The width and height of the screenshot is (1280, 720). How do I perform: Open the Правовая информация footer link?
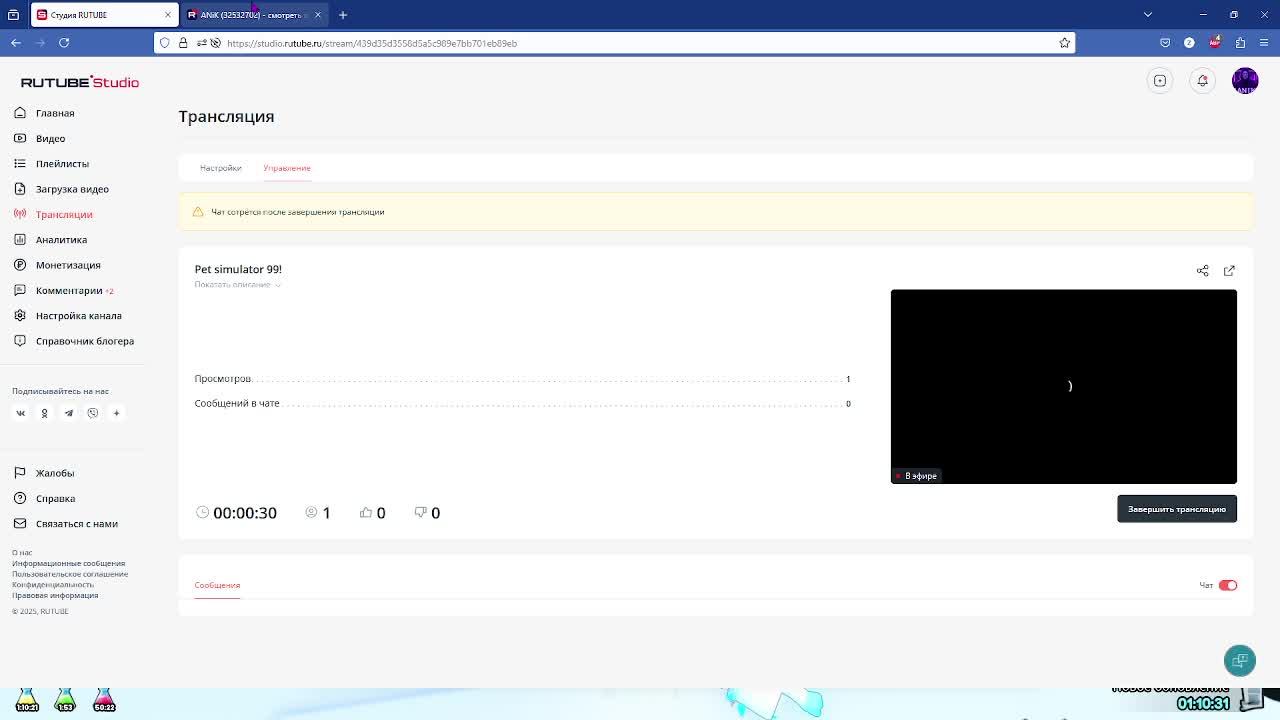[x=55, y=595]
